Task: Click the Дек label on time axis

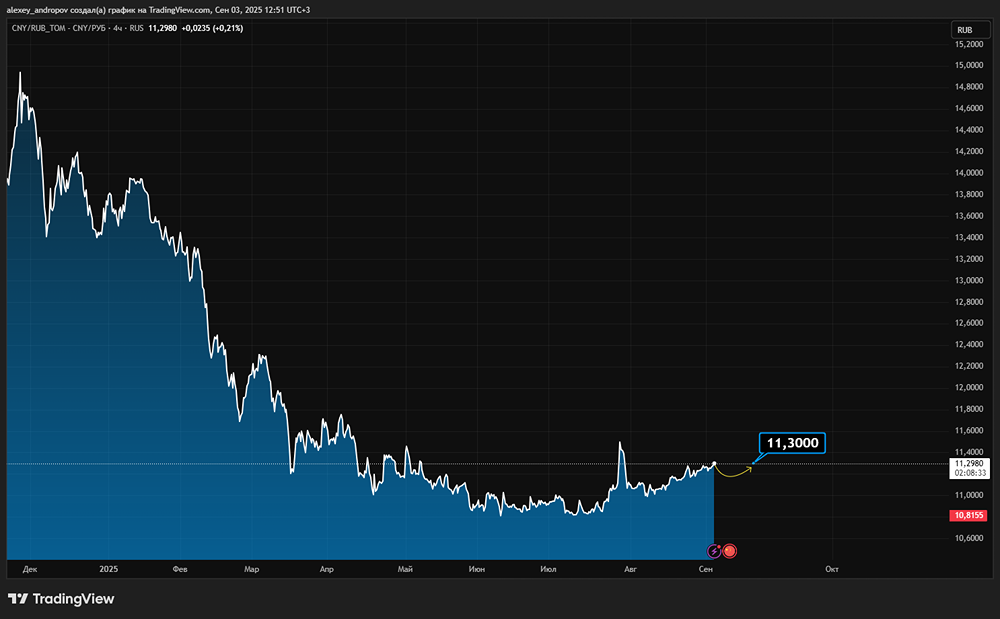Action: pos(30,569)
